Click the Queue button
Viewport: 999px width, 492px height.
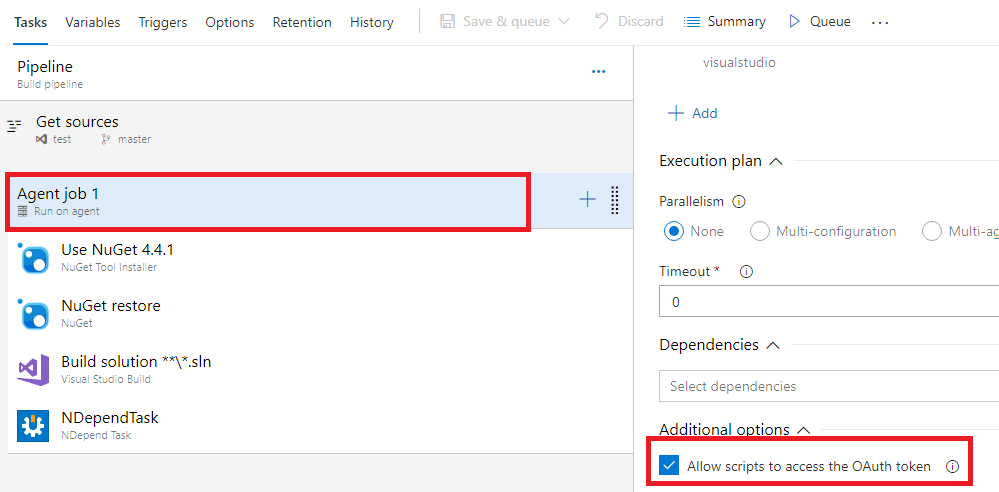point(819,21)
